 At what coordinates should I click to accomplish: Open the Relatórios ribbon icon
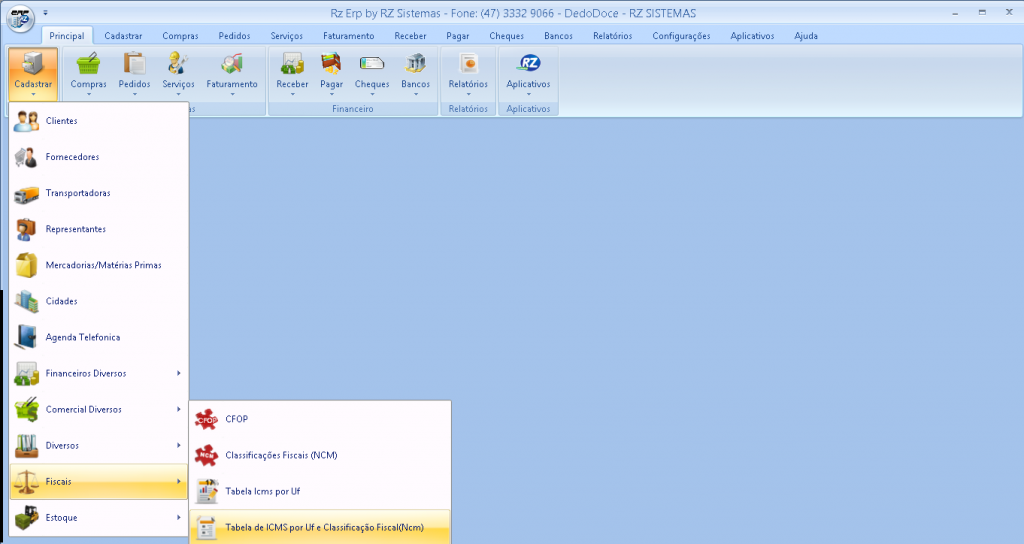pos(468,65)
